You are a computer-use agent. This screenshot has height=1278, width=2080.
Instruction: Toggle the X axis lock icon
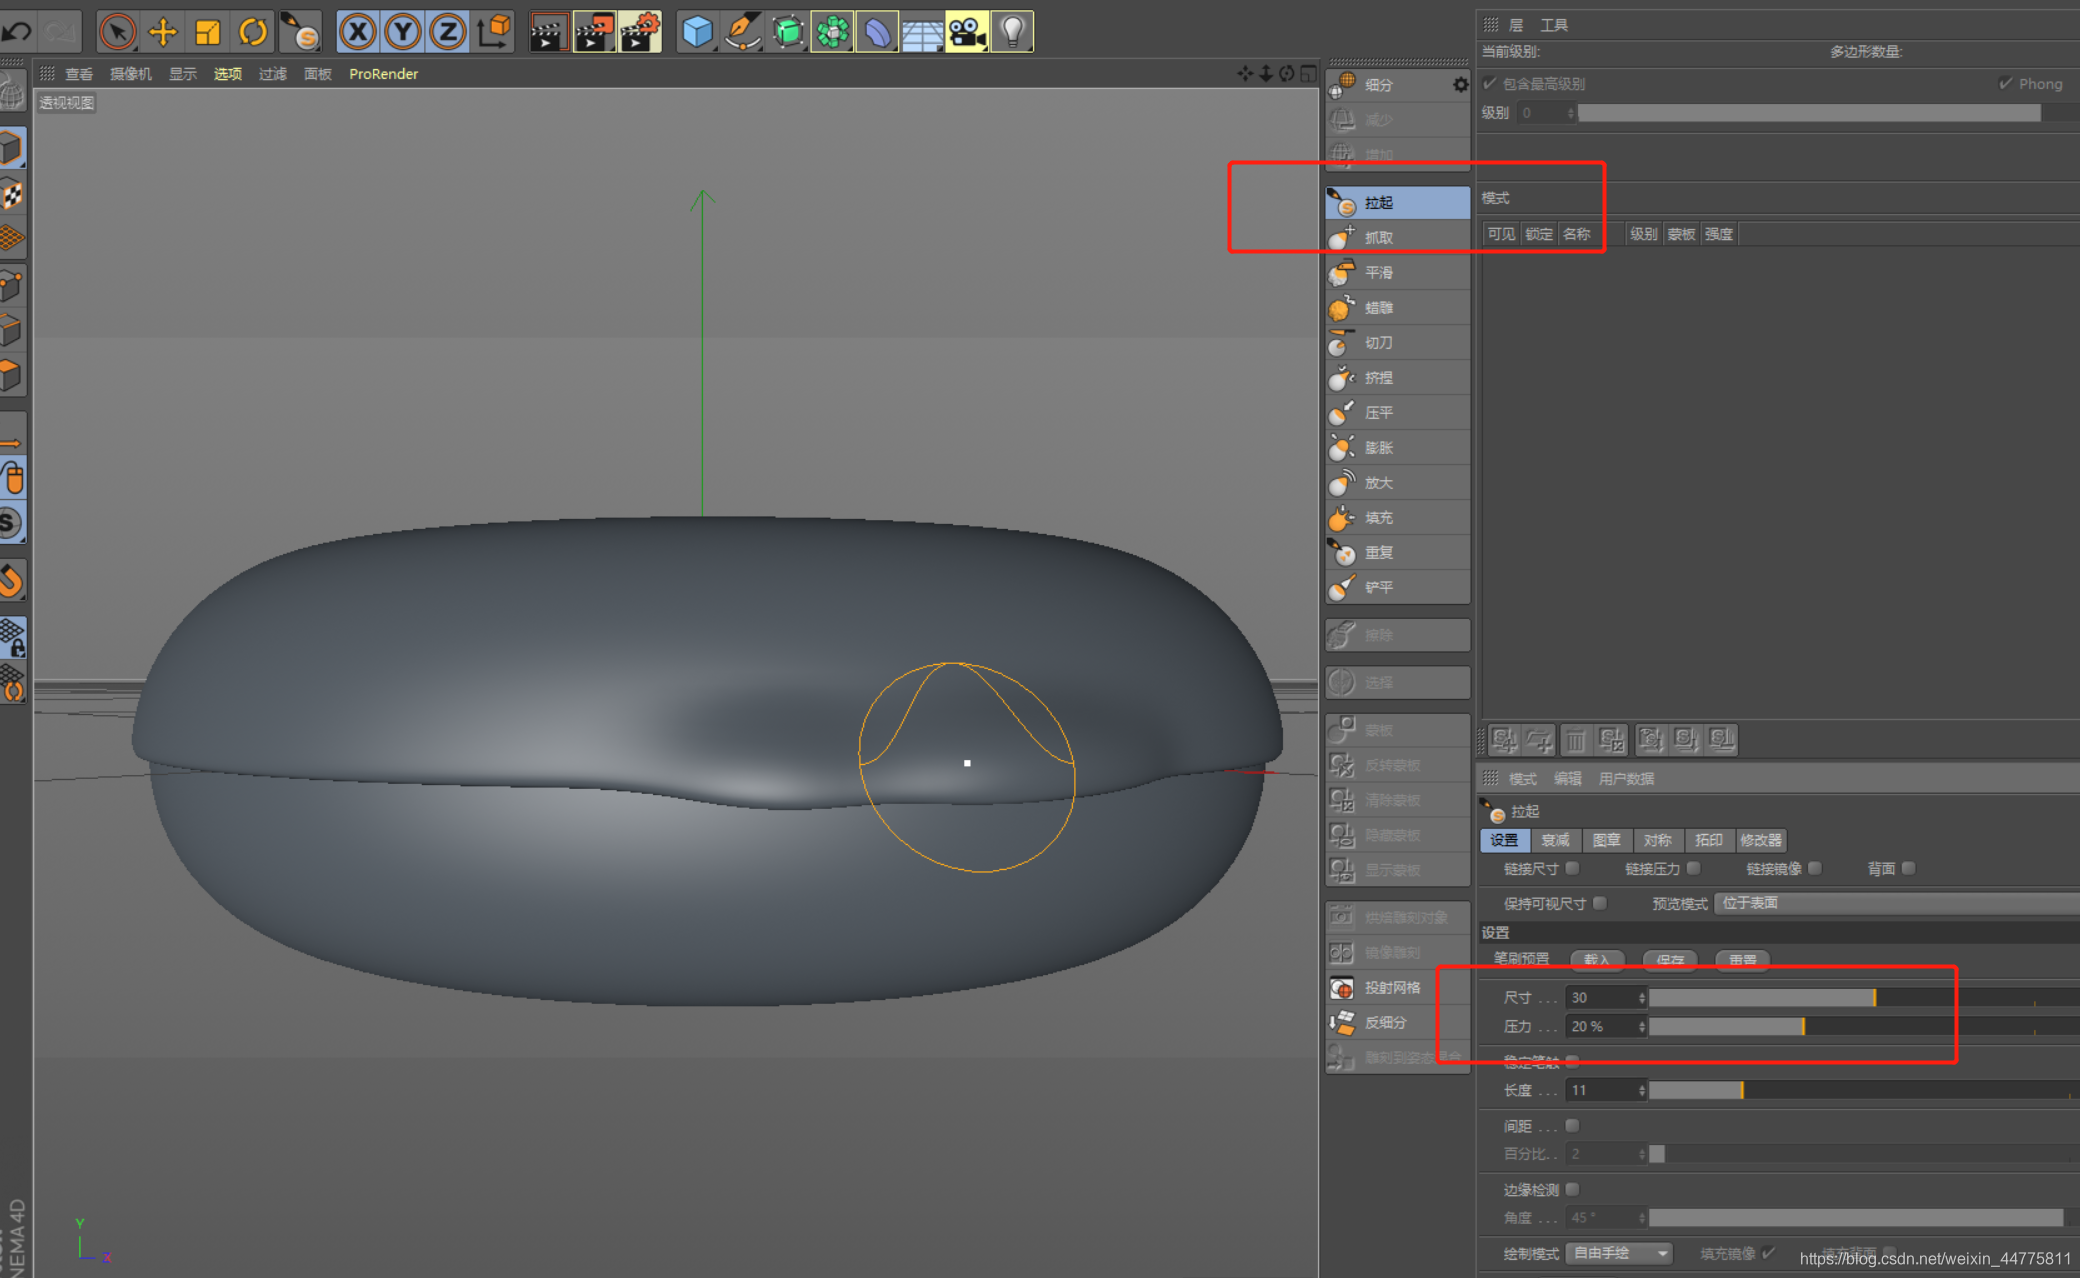click(357, 32)
